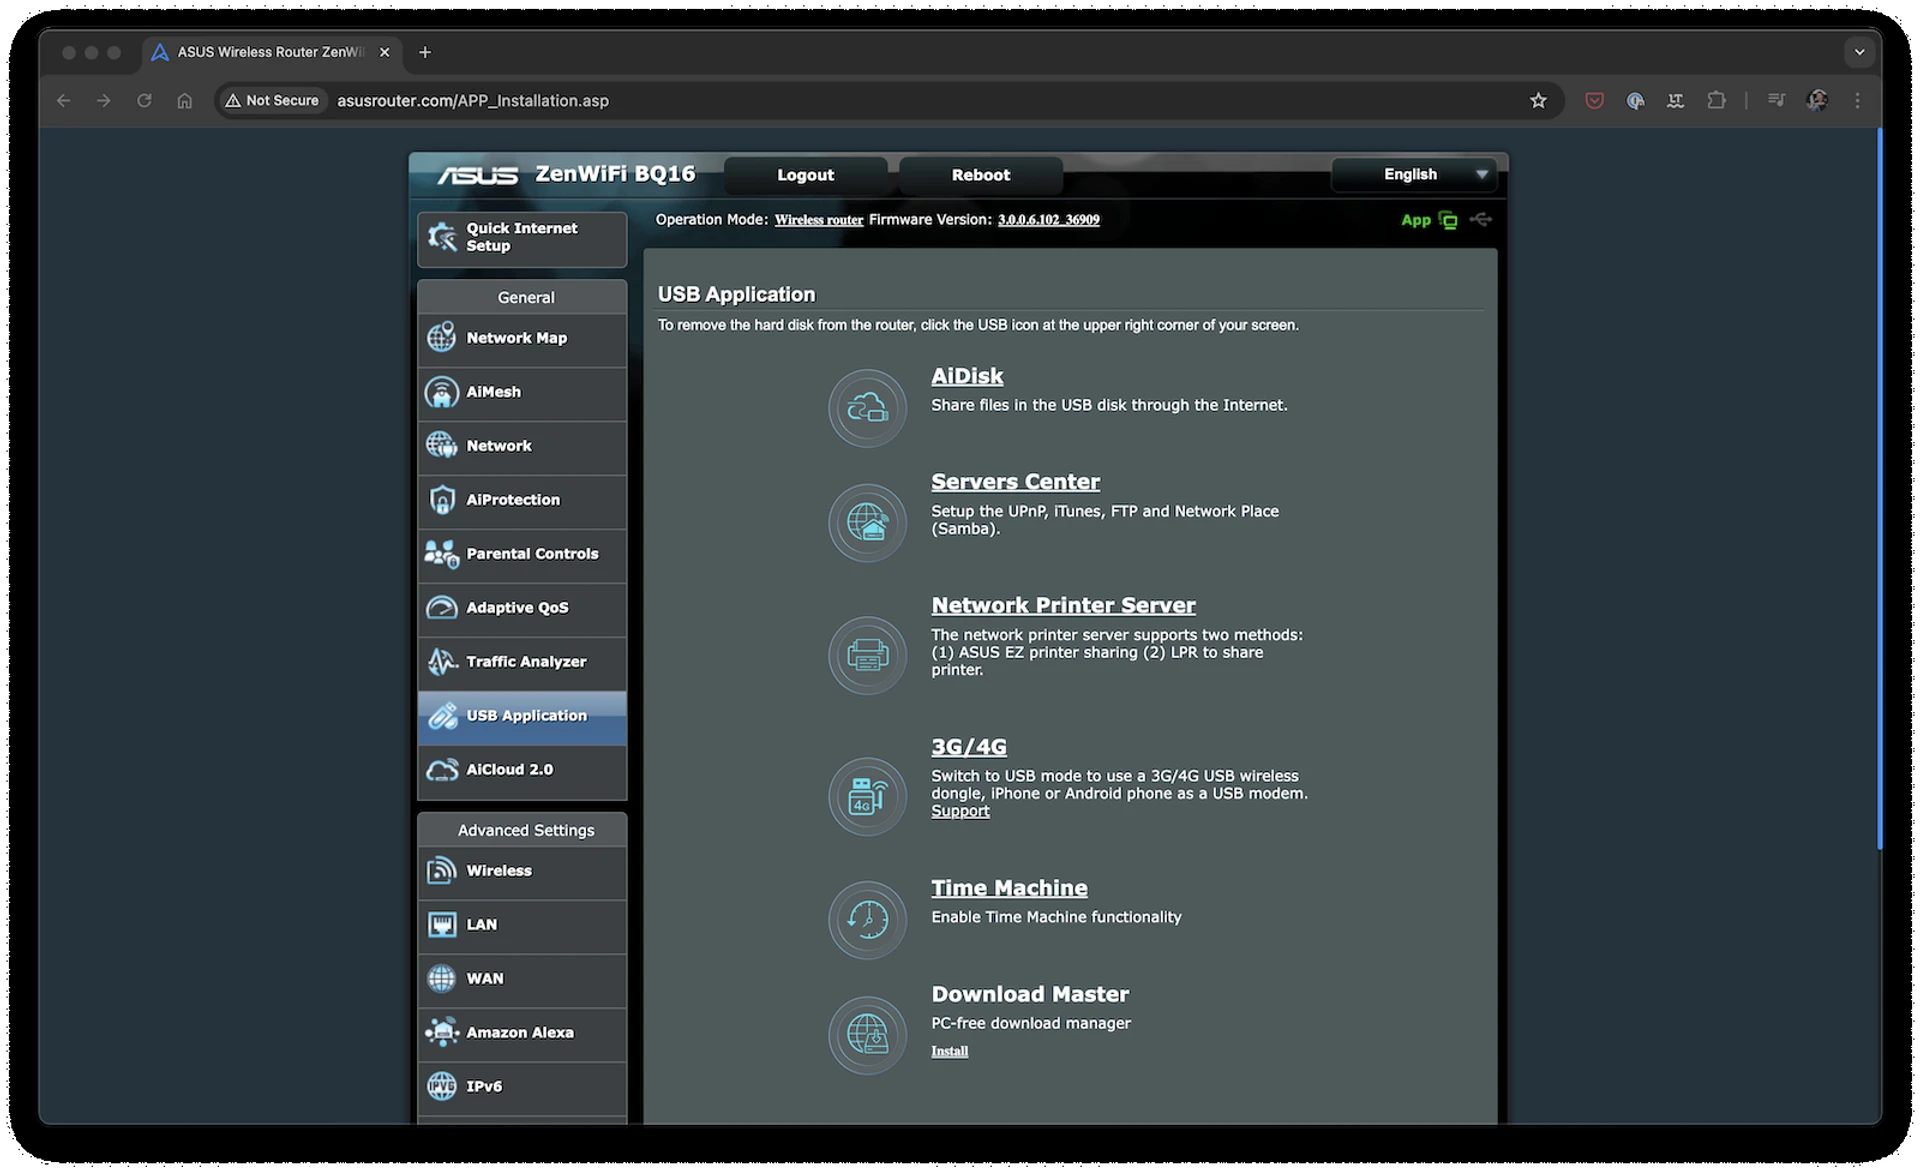The image size is (1920, 1171).
Task: Open the AiDisk link
Action: (966, 377)
